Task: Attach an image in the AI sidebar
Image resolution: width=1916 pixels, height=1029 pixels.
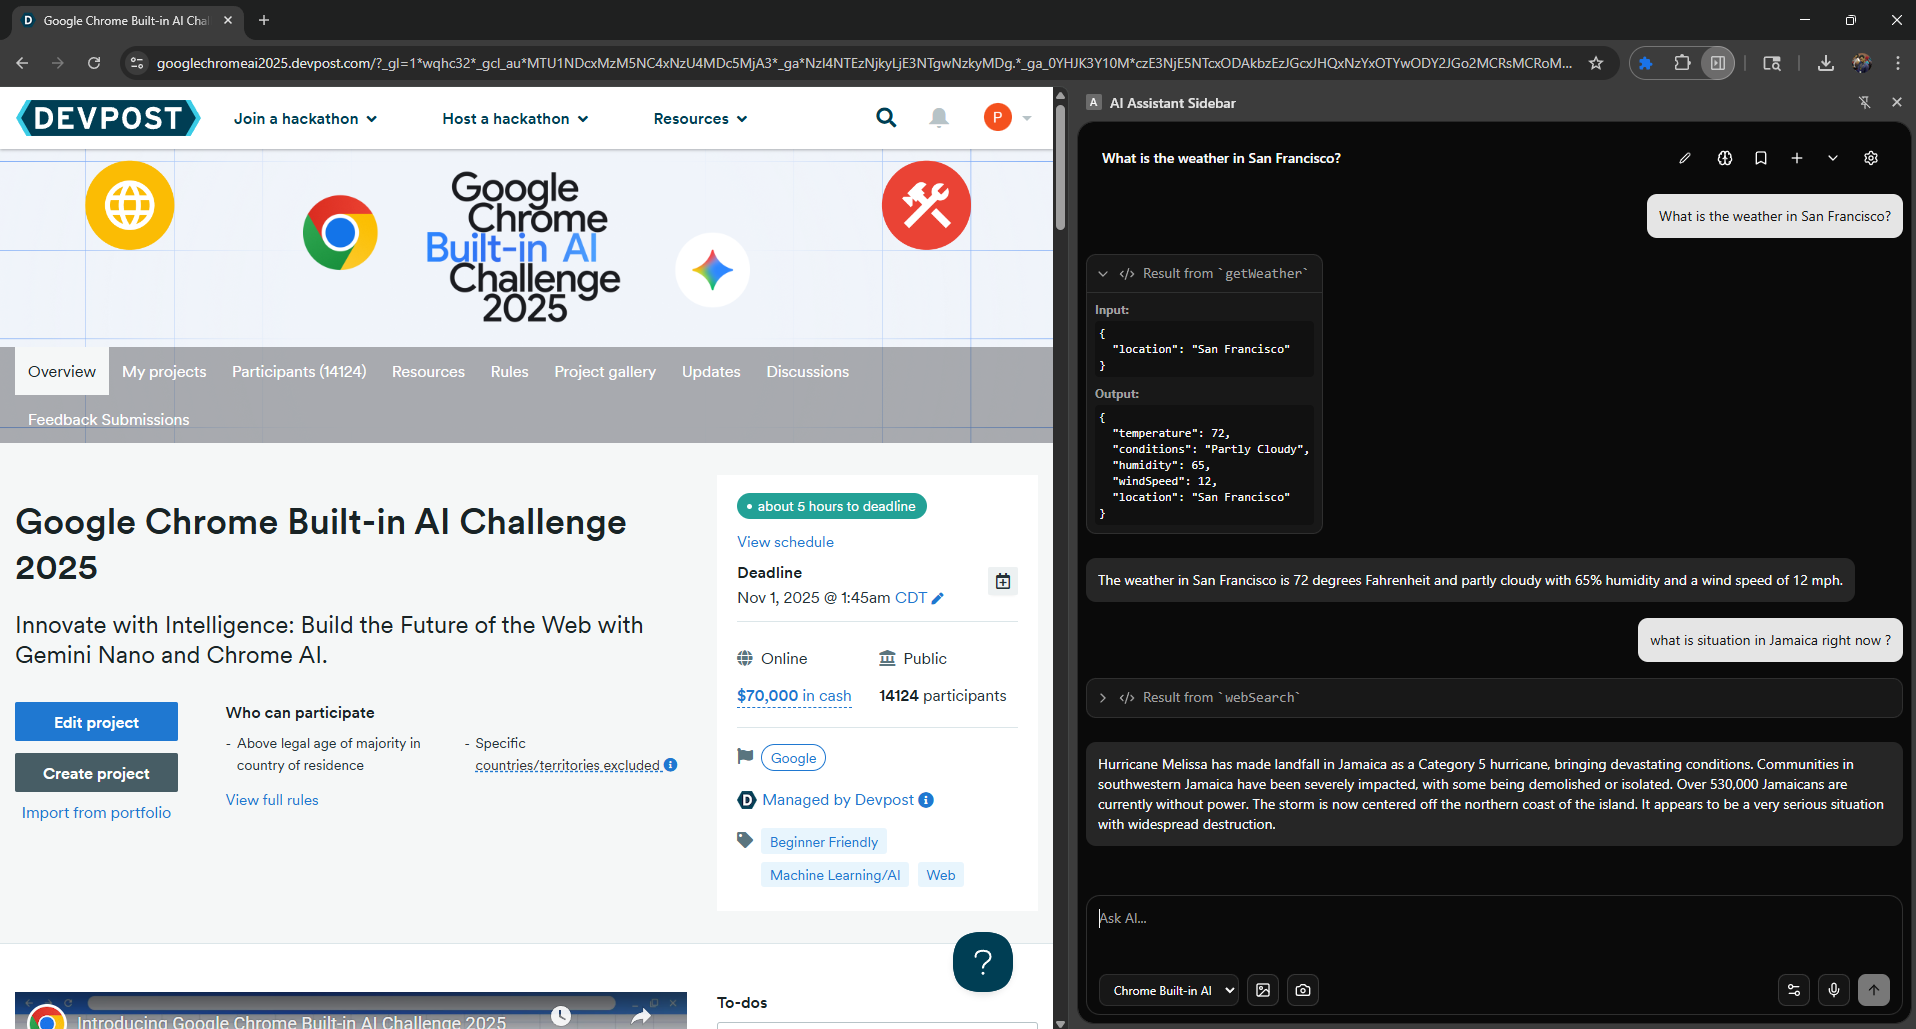Action: click(1263, 990)
